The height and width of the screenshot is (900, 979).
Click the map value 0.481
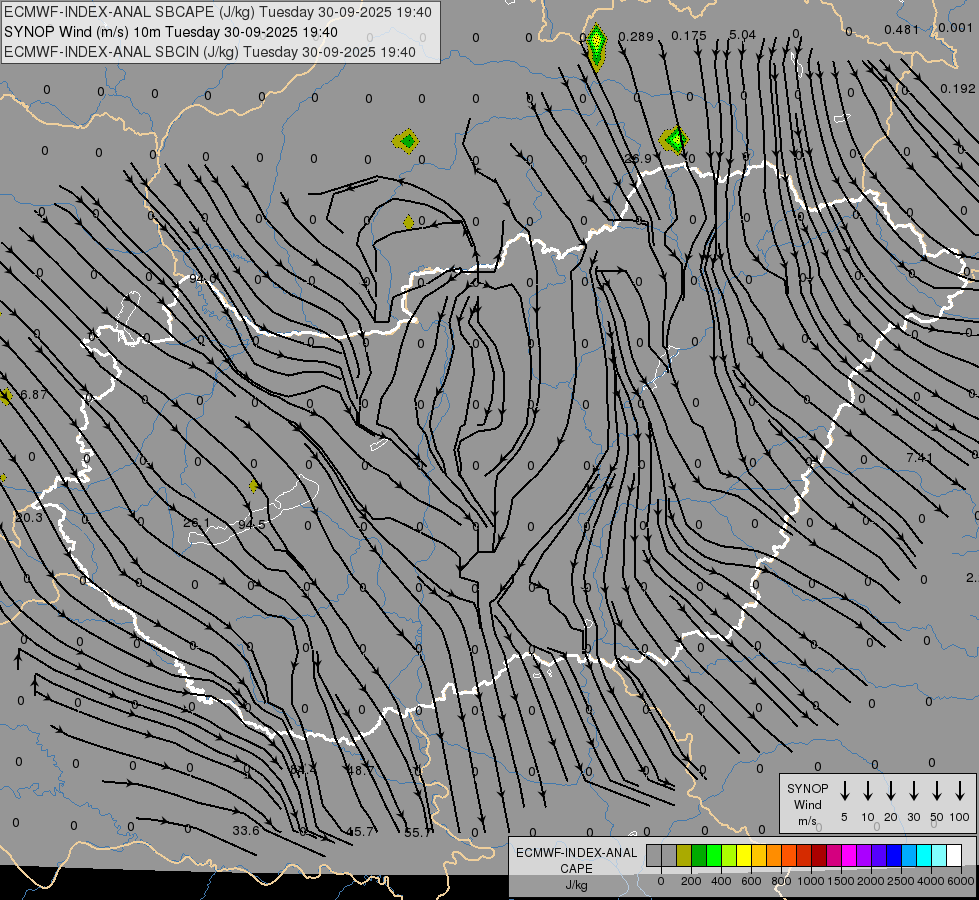[x=902, y=30]
